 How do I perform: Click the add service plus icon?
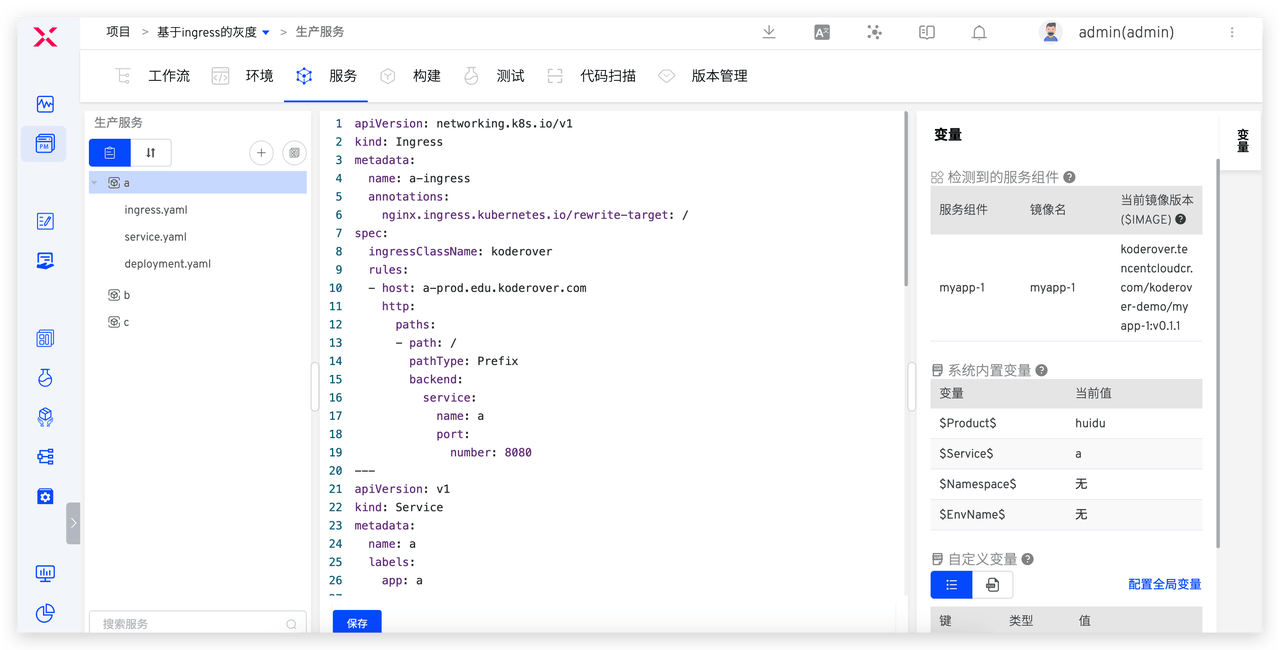point(261,153)
